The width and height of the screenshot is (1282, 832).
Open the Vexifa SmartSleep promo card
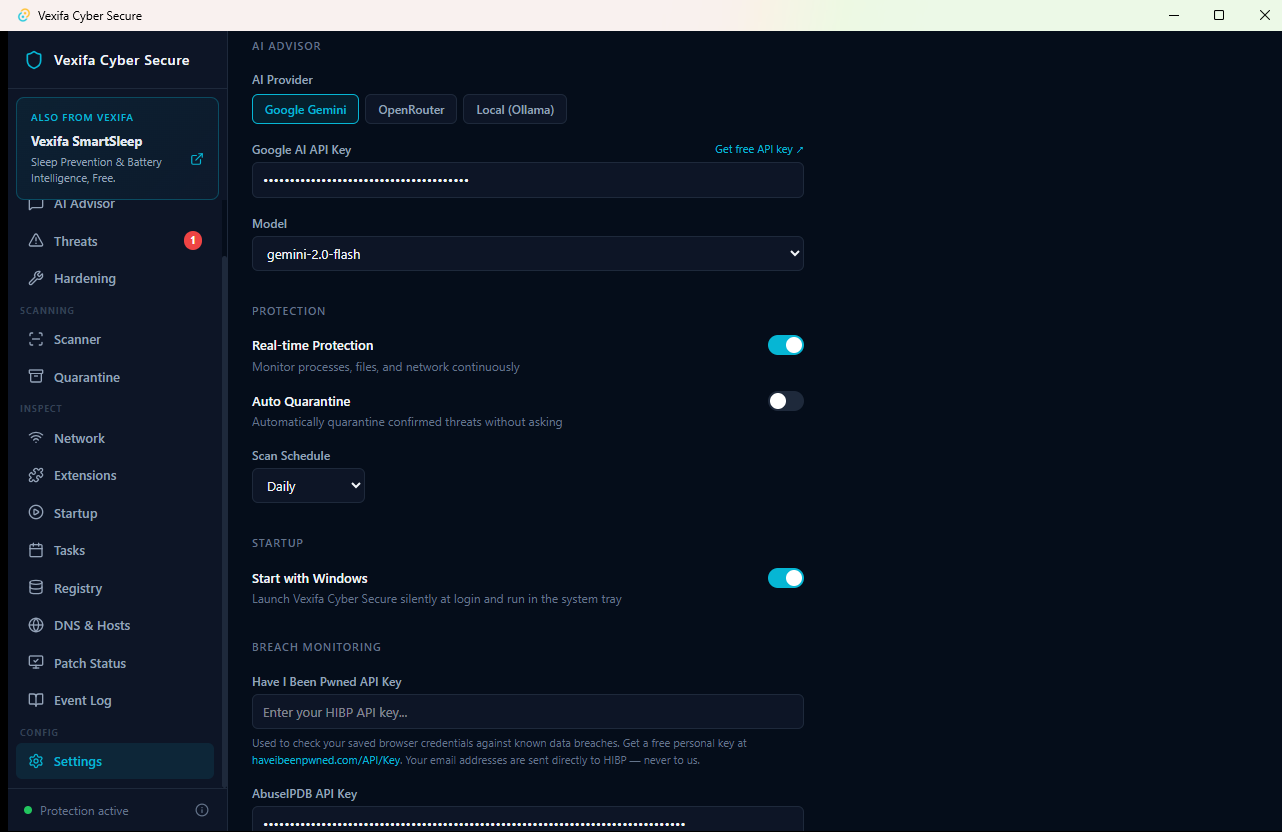(x=118, y=148)
